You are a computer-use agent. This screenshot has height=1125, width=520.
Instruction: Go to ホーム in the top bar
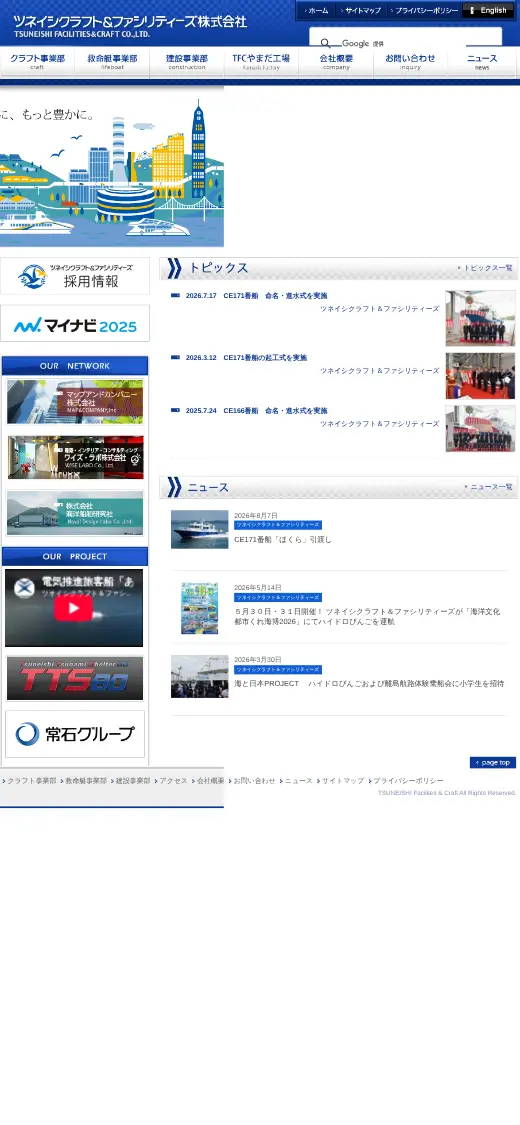(316, 11)
